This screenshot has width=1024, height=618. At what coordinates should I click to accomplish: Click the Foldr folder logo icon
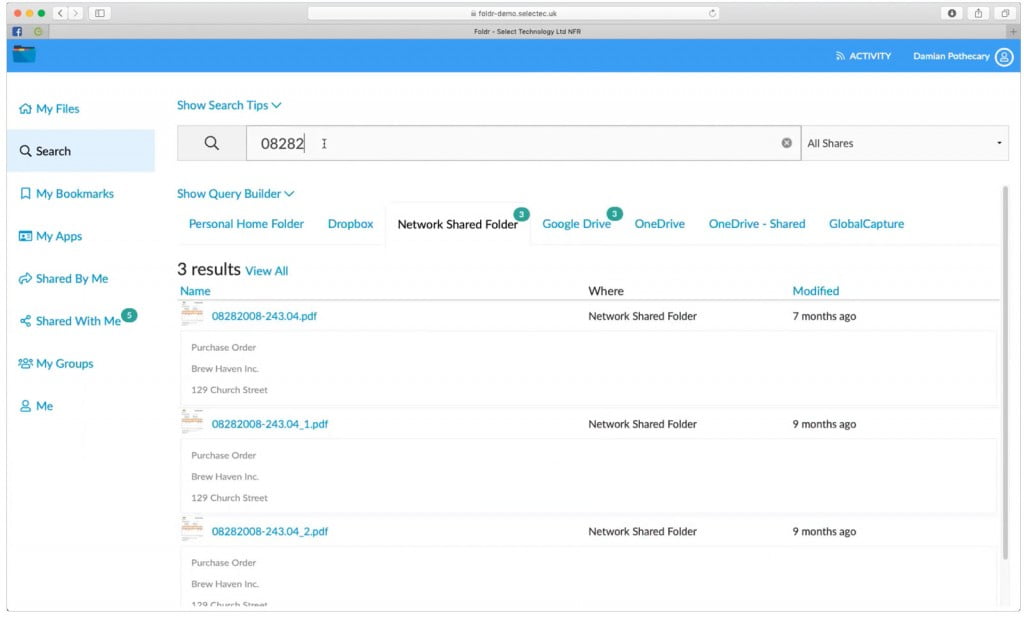(x=24, y=54)
